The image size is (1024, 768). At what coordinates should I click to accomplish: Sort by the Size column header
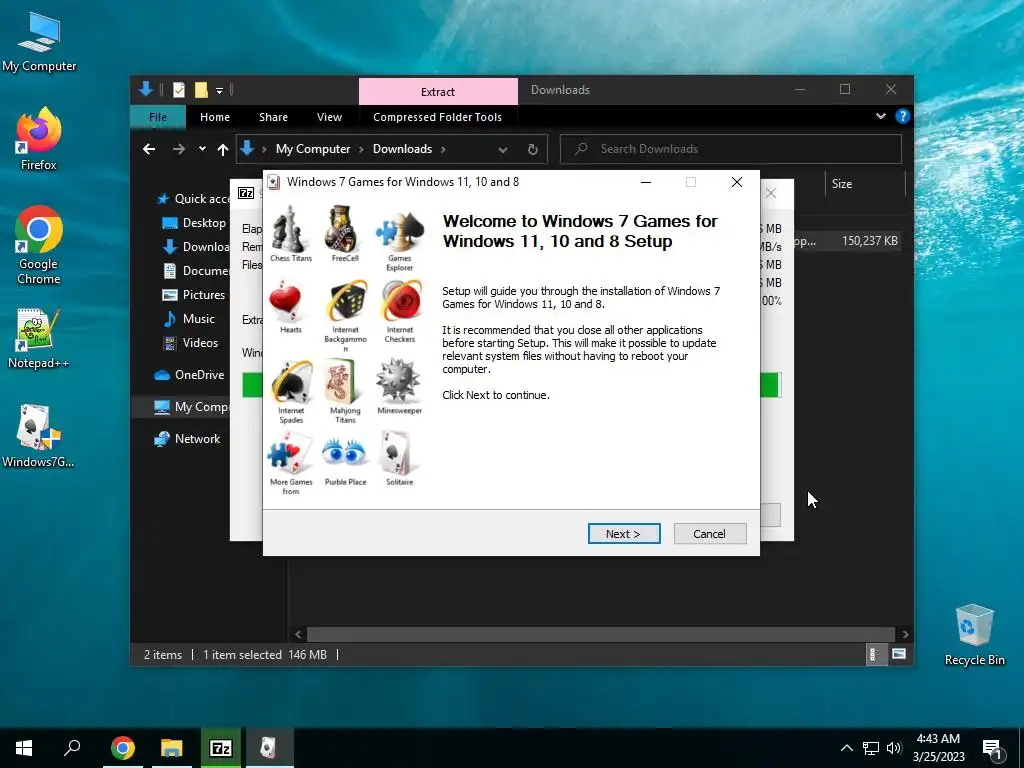coord(865,184)
